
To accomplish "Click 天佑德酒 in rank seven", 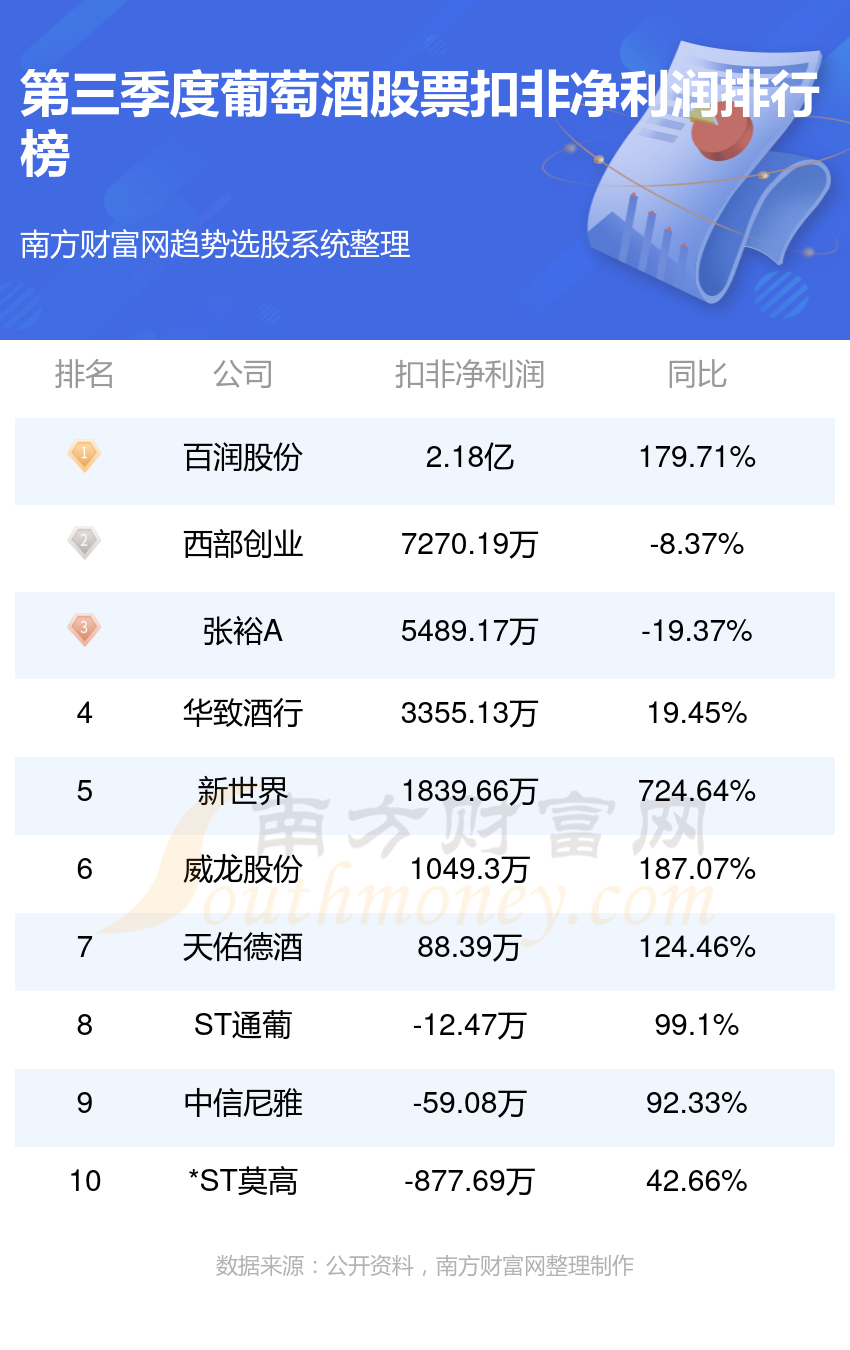I will click(243, 947).
